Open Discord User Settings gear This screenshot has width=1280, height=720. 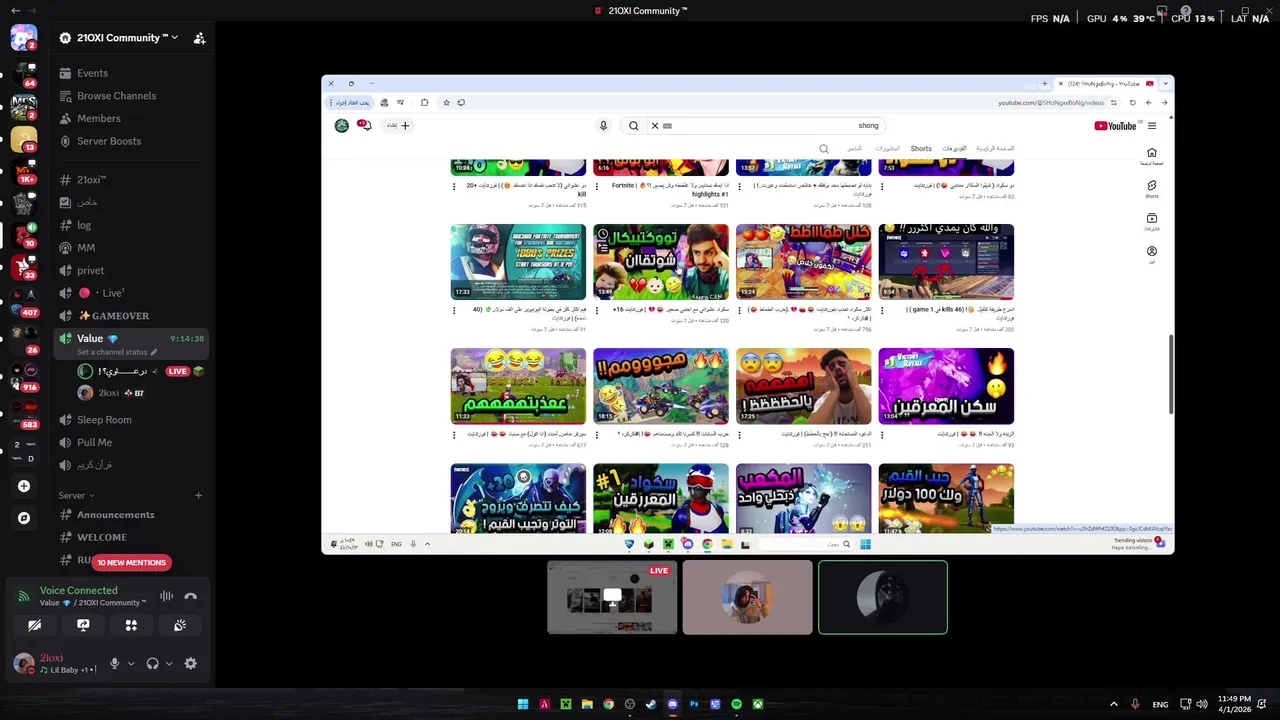pyautogui.click(x=191, y=663)
